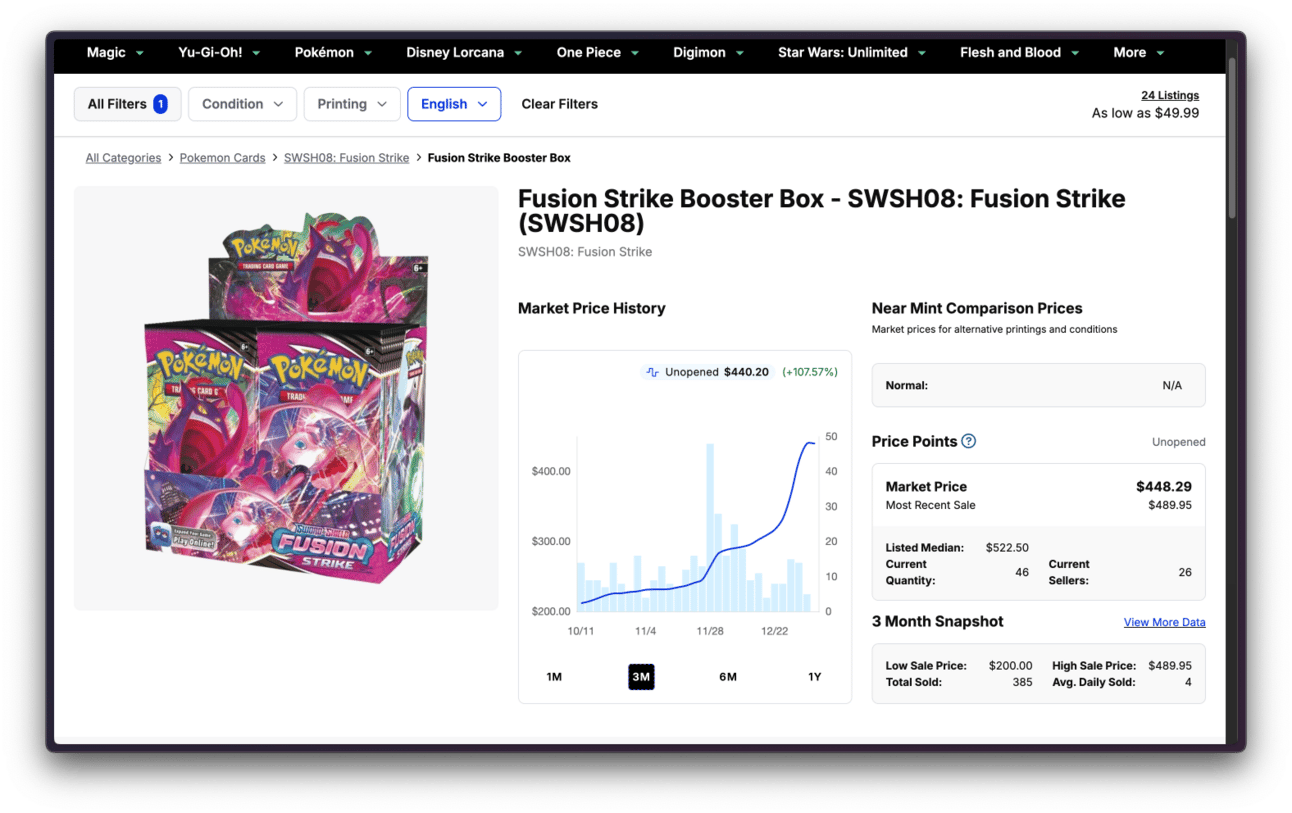1292x813 pixels.
Task: Click the Near Mint Comparison Prices heading
Action: 977,308
